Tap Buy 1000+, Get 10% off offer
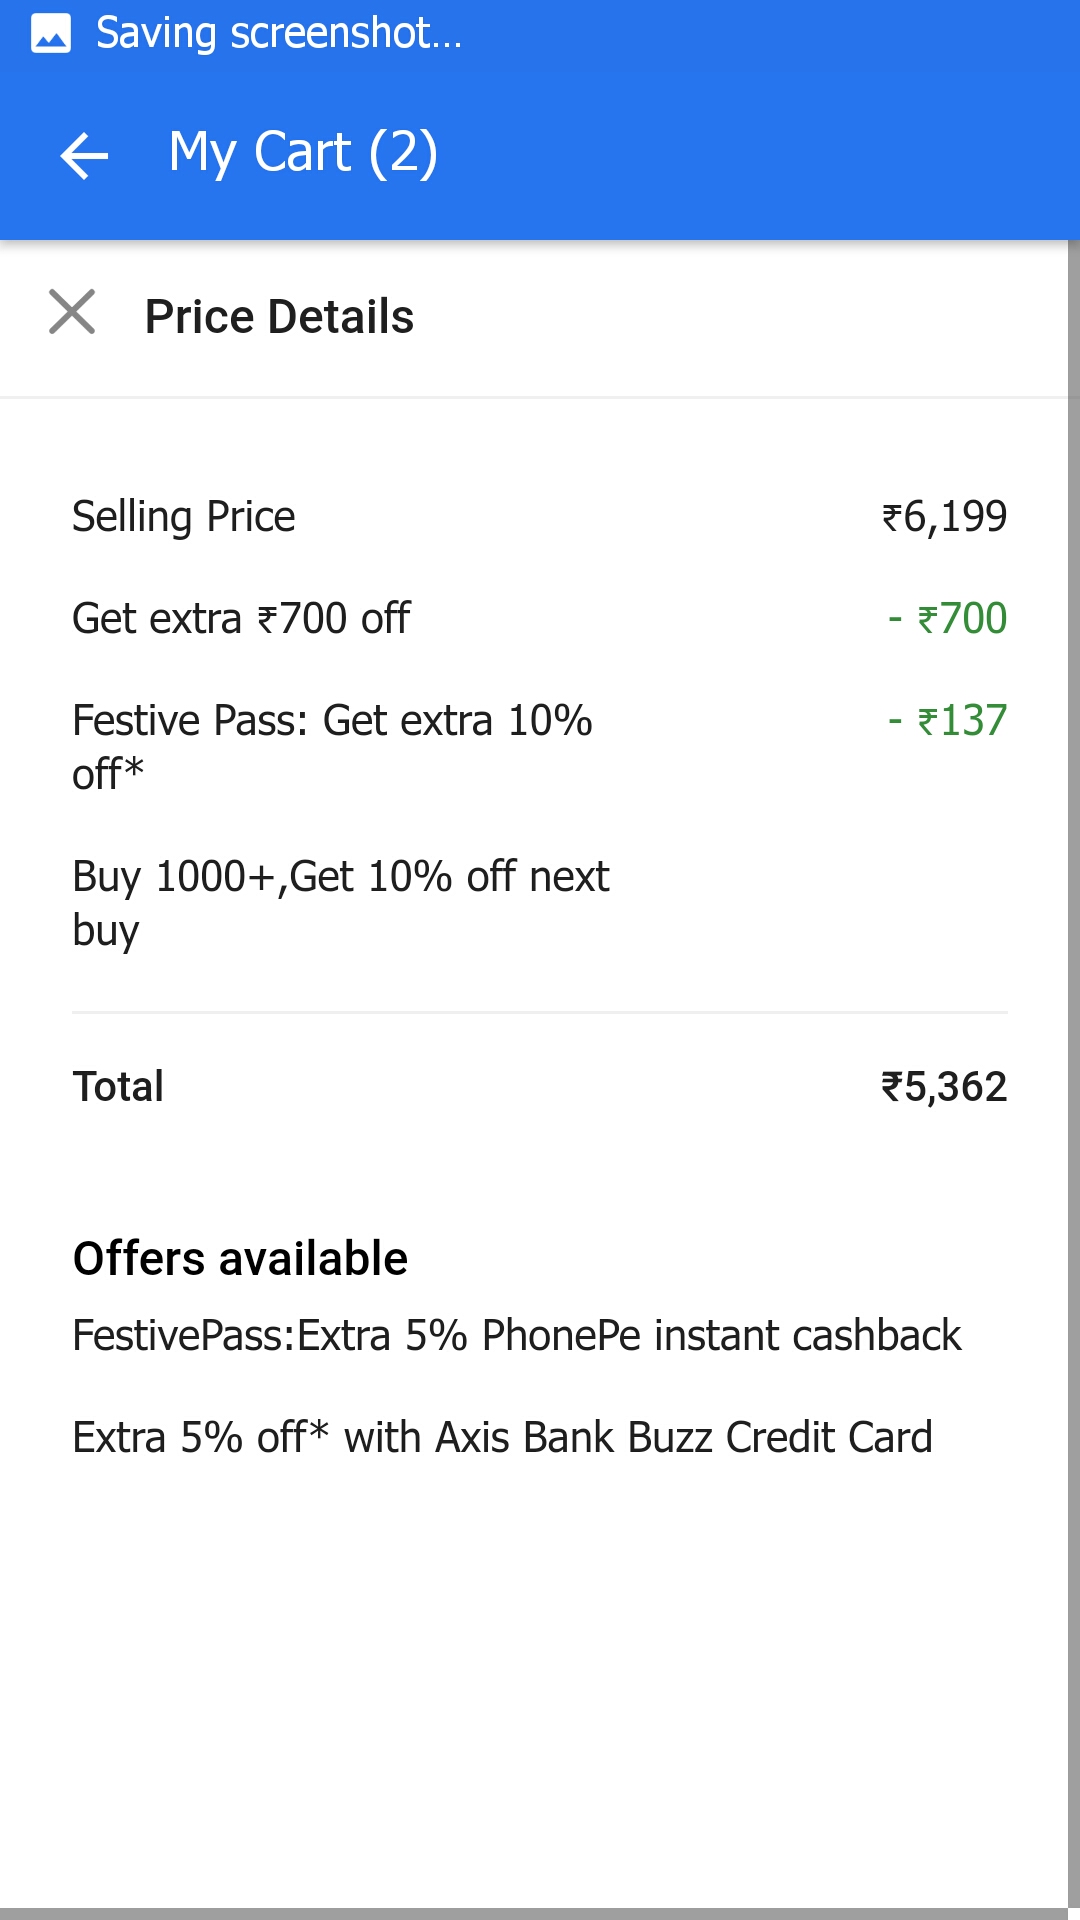The width and height of the screenshot is (1080, 1920). tap(340, 902)
